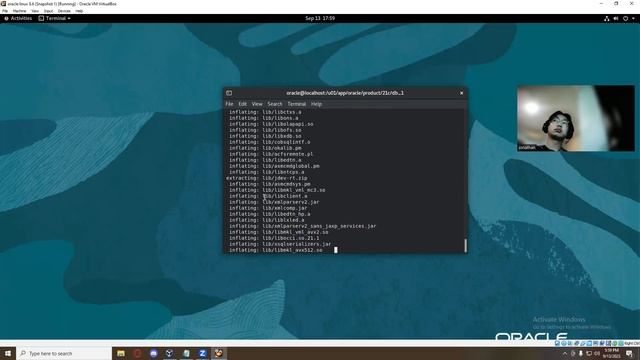Open the Windows Start menu
The width and height of the screenshot is (640, 360).
(x=8, y=353)
